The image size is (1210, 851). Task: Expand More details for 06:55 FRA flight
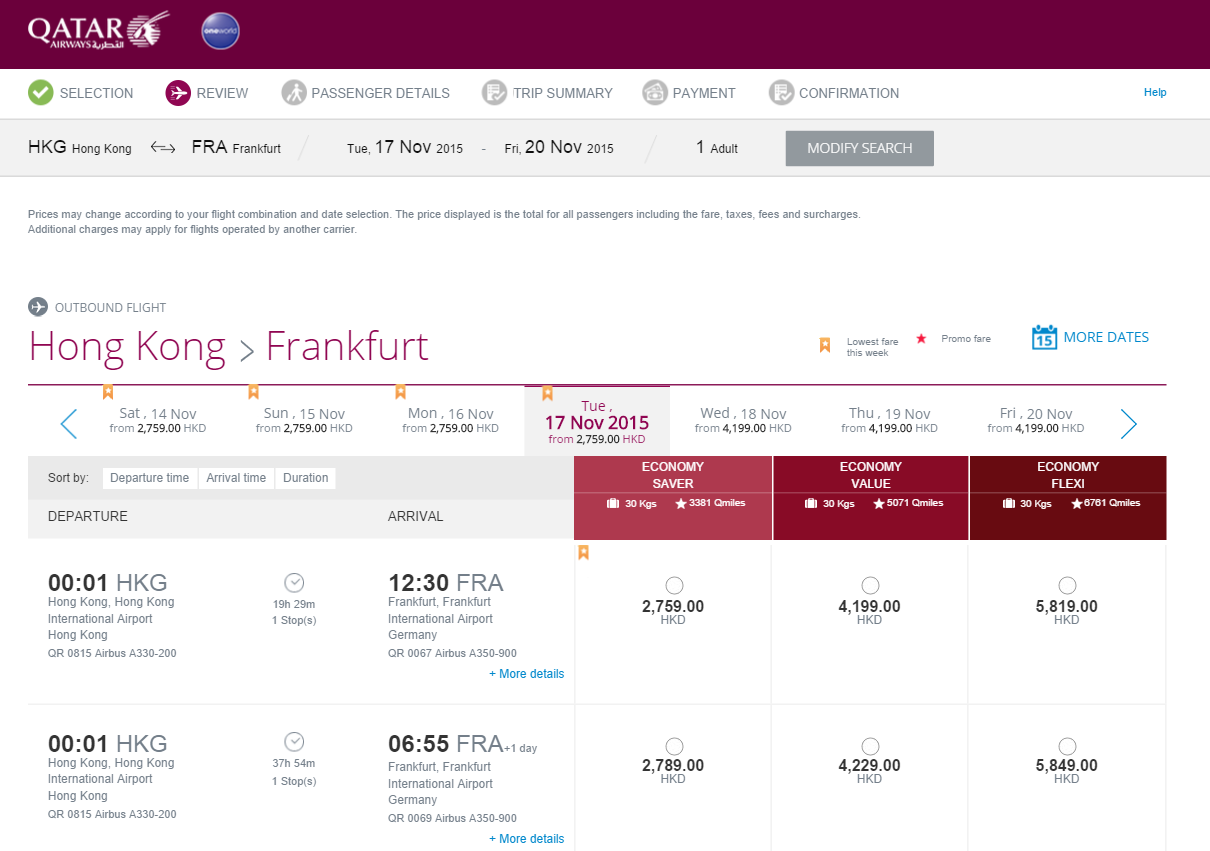tap(526, 839)
